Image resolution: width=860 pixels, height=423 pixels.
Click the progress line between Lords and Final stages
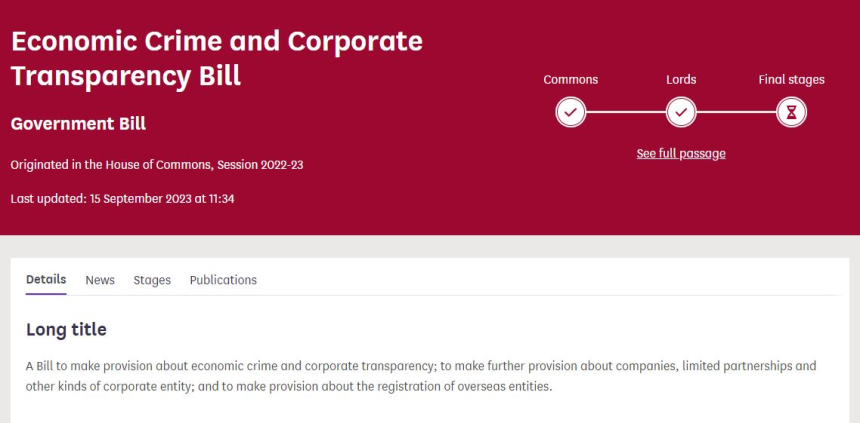[x=736, y=112]
